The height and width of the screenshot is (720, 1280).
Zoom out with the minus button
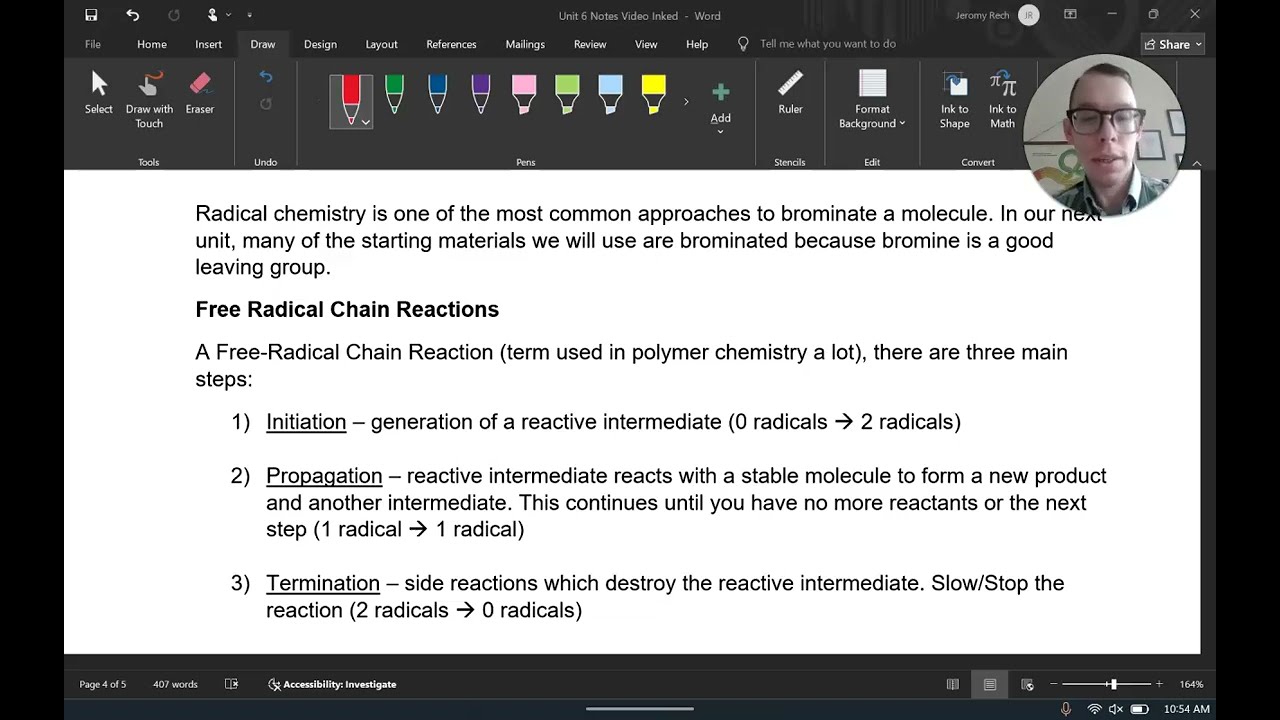coord(1053,684)
